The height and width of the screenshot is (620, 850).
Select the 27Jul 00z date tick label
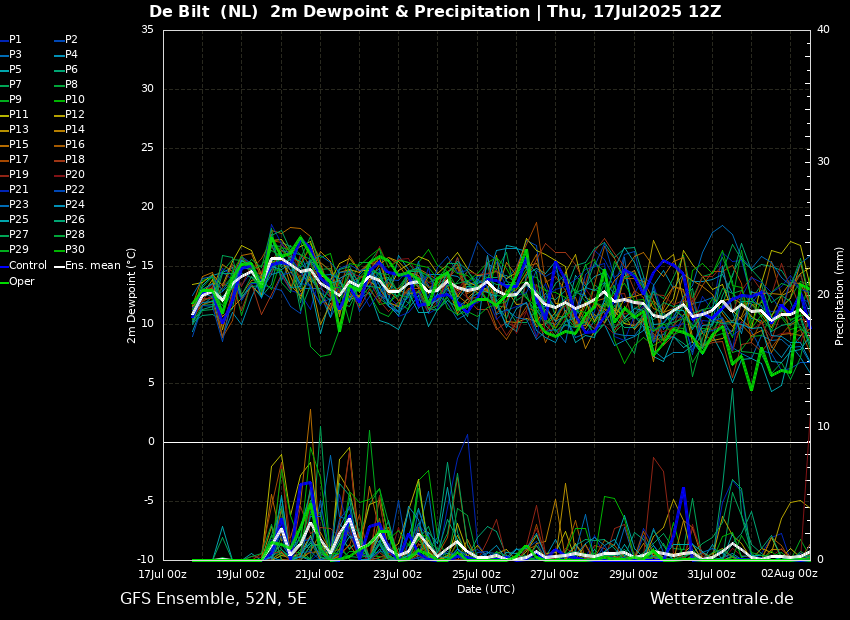[x=554, y=575]
